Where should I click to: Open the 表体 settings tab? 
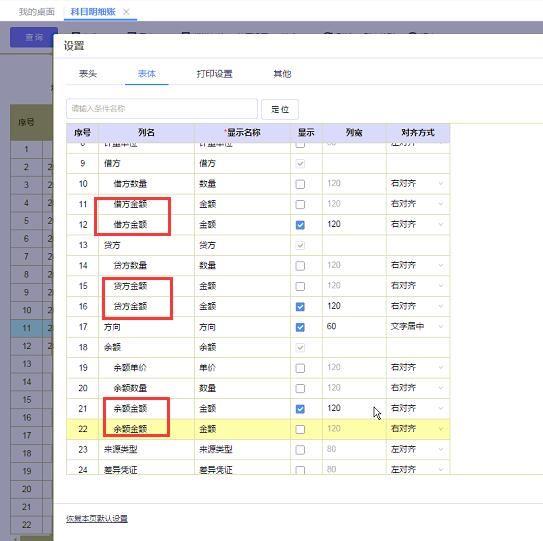(146, 74)
